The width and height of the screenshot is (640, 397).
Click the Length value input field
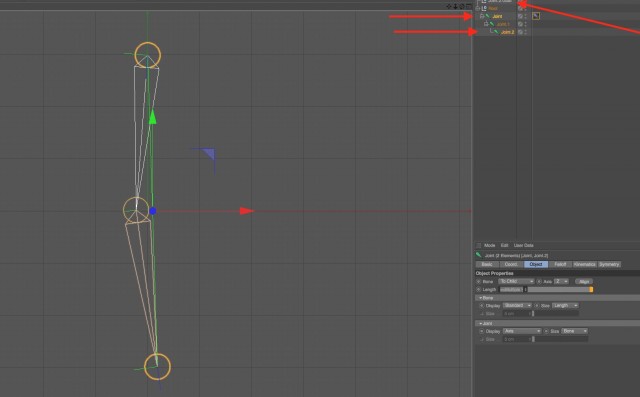511,290
